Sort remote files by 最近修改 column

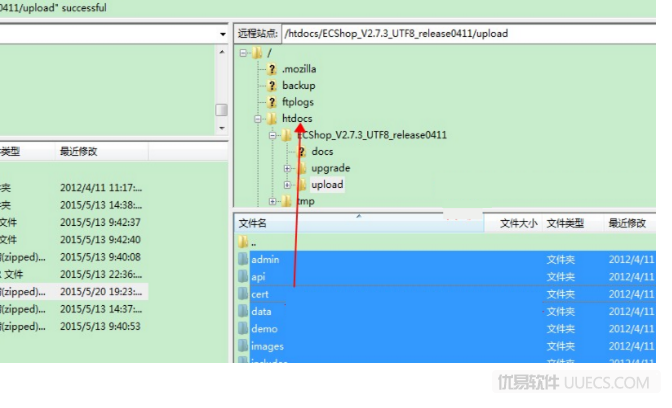click(x=630, y=223)
